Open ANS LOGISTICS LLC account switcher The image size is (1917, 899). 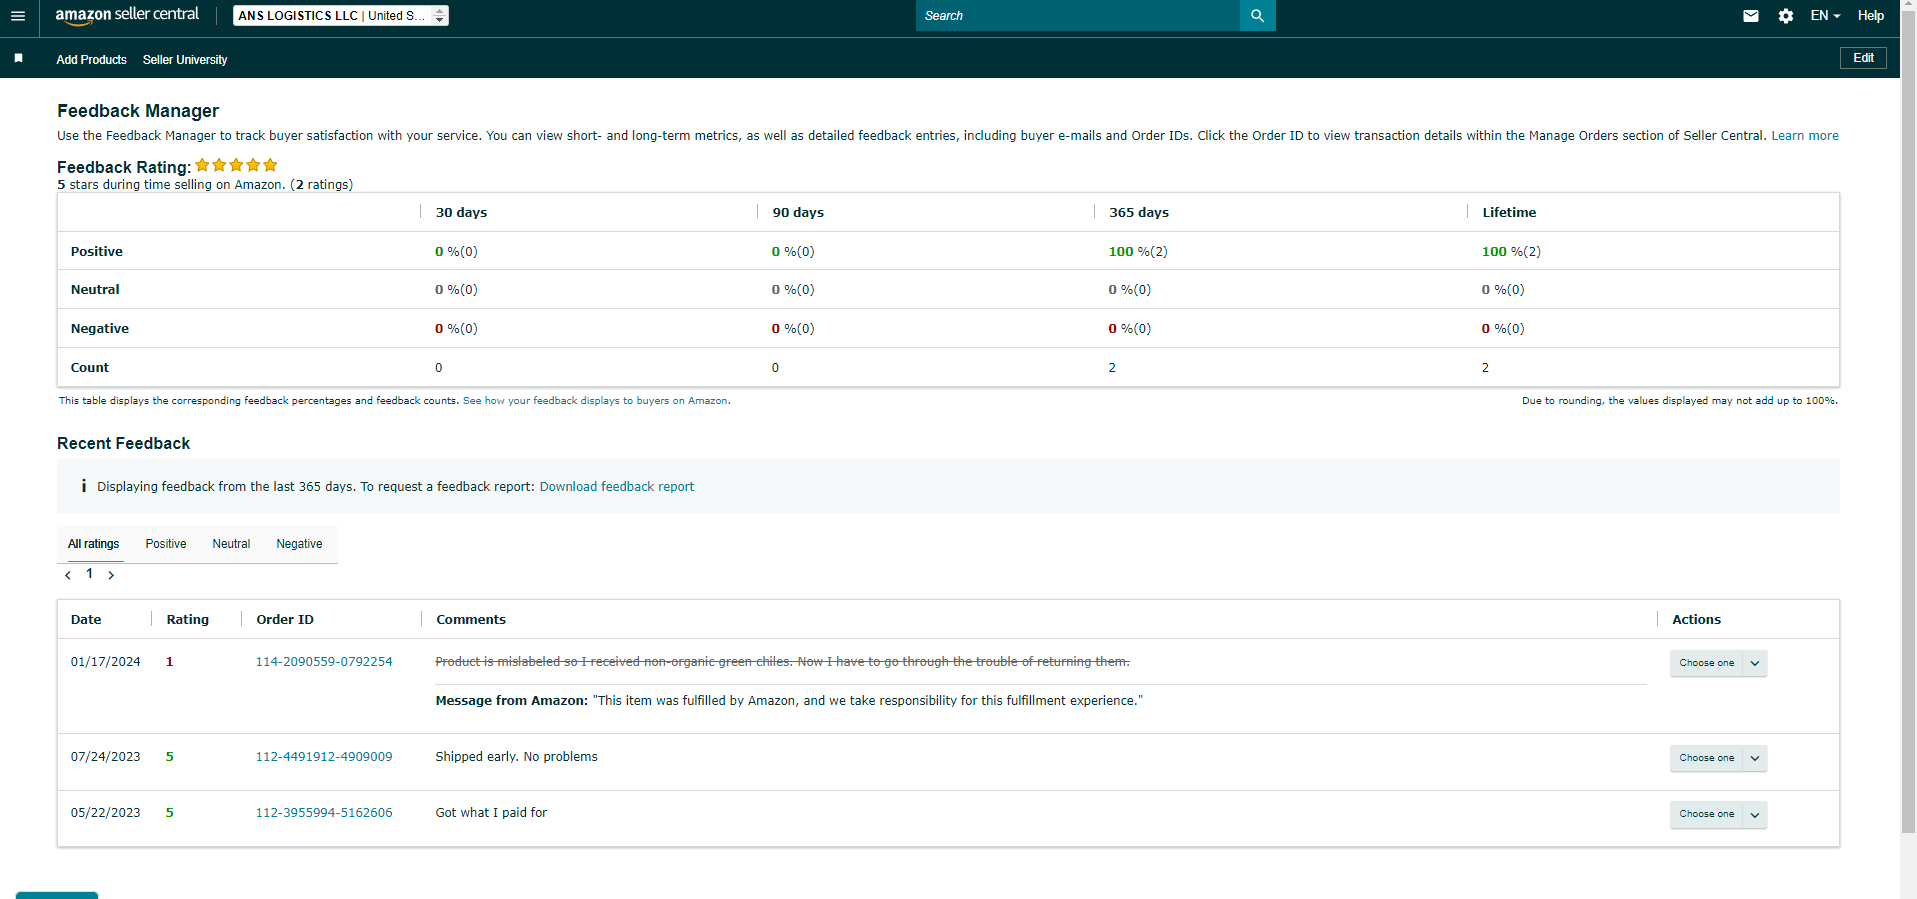(x=340, y=16)
